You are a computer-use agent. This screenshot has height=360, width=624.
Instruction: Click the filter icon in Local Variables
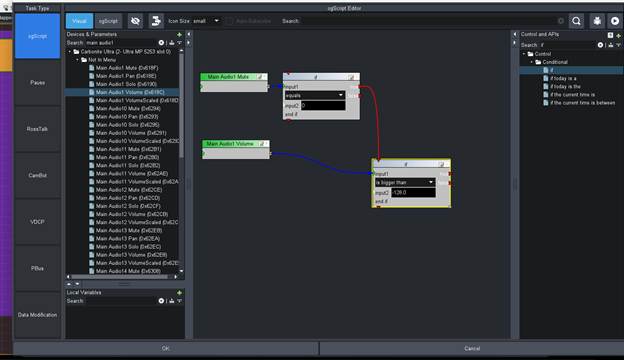click(x=179, y=301)
